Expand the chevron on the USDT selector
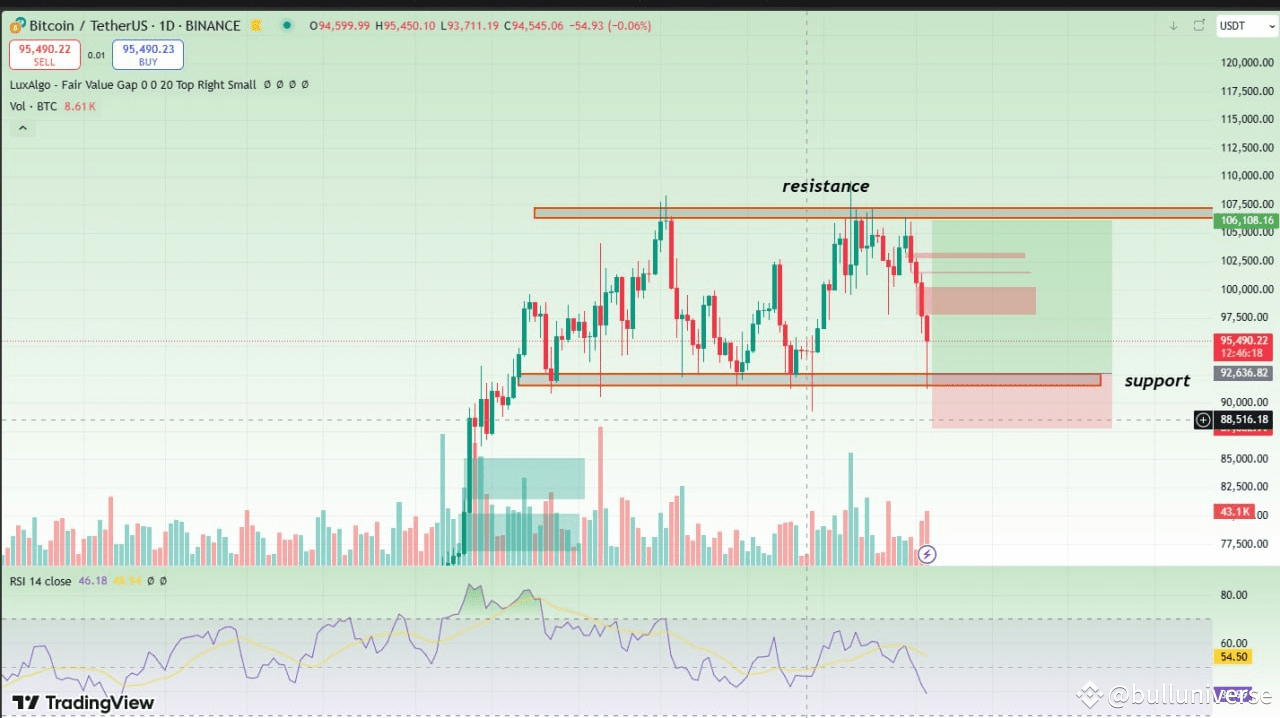The height and width of the screenshot is (718, 1280). point(1271,26)
